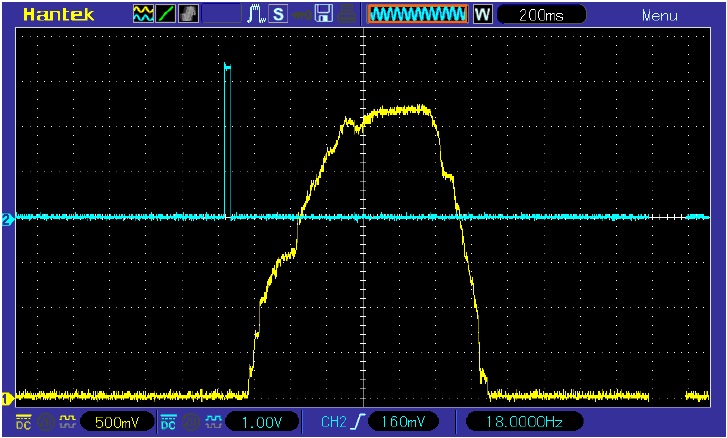Screen dimensions: 727x438
Task: Click the CH2 DC coupling icon
Action: point(168,422)
